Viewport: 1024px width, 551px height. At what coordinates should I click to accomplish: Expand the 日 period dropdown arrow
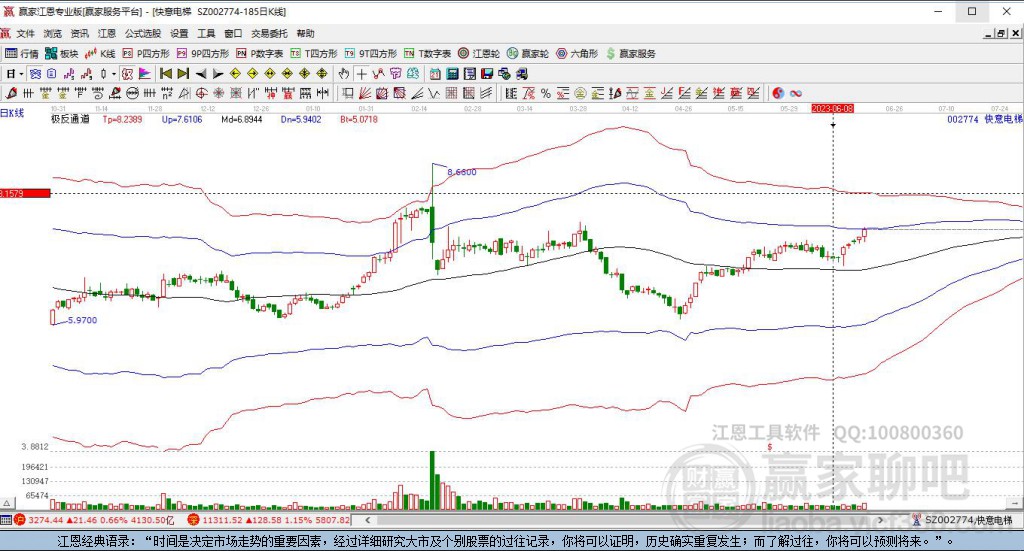click(x=21, y=74)
